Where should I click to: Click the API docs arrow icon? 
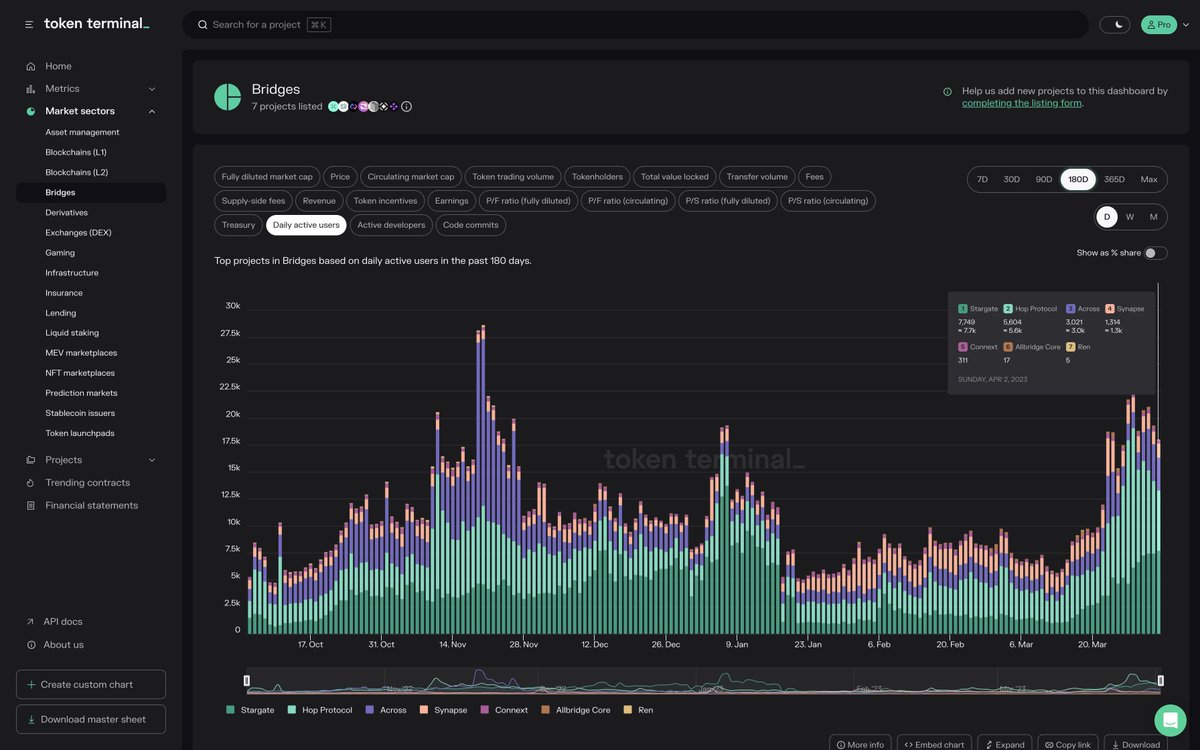coord(29,620)
